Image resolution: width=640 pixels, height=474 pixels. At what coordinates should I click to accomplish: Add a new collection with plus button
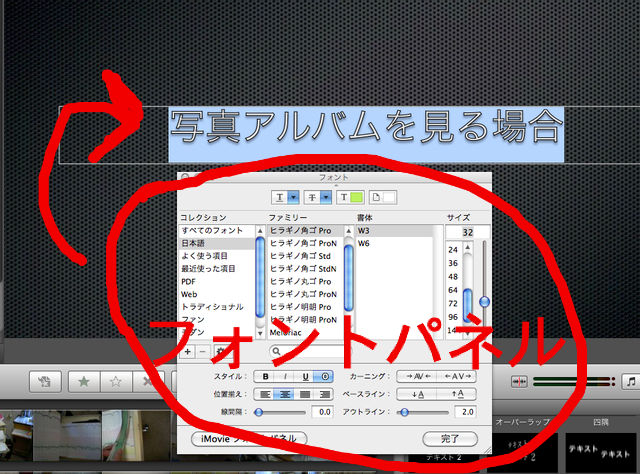188,352
